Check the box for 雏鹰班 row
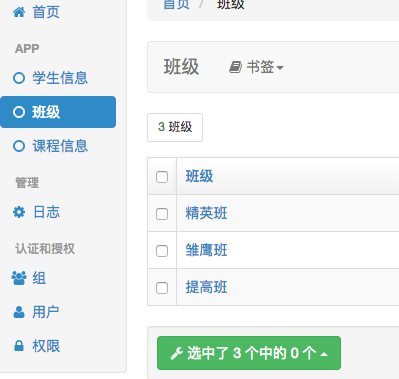The image size is (399, 379). pos(162,251)
